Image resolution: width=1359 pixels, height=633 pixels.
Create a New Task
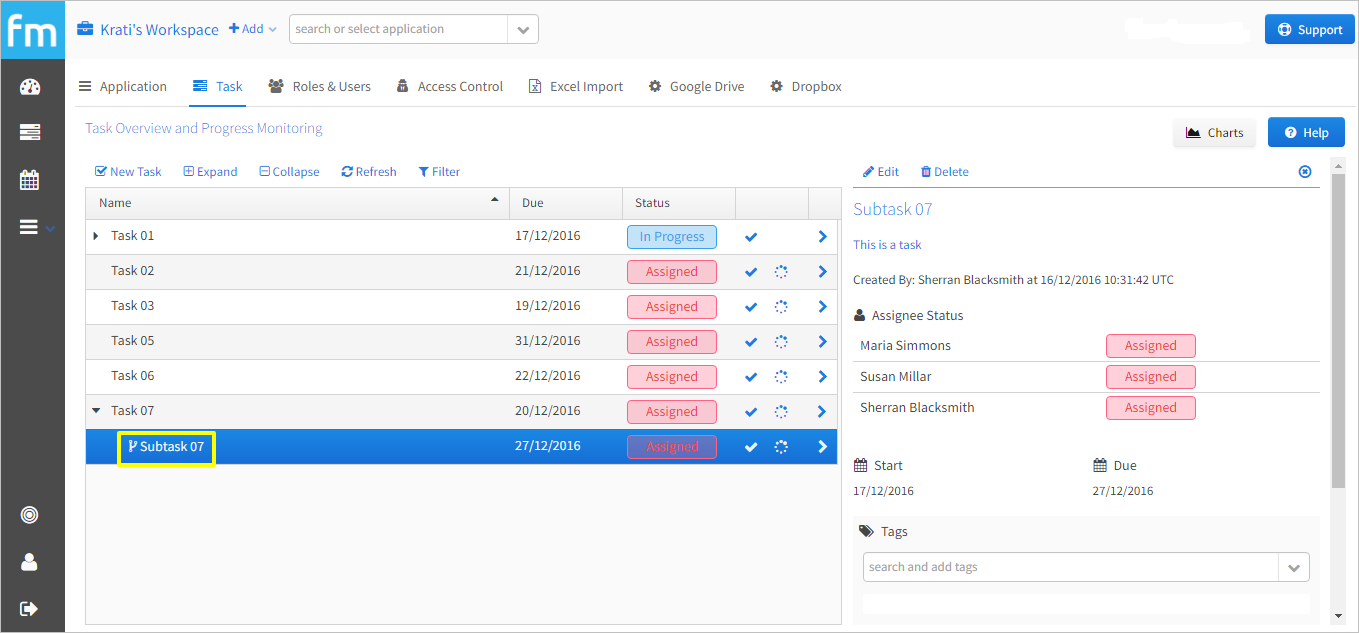(128, 171)
